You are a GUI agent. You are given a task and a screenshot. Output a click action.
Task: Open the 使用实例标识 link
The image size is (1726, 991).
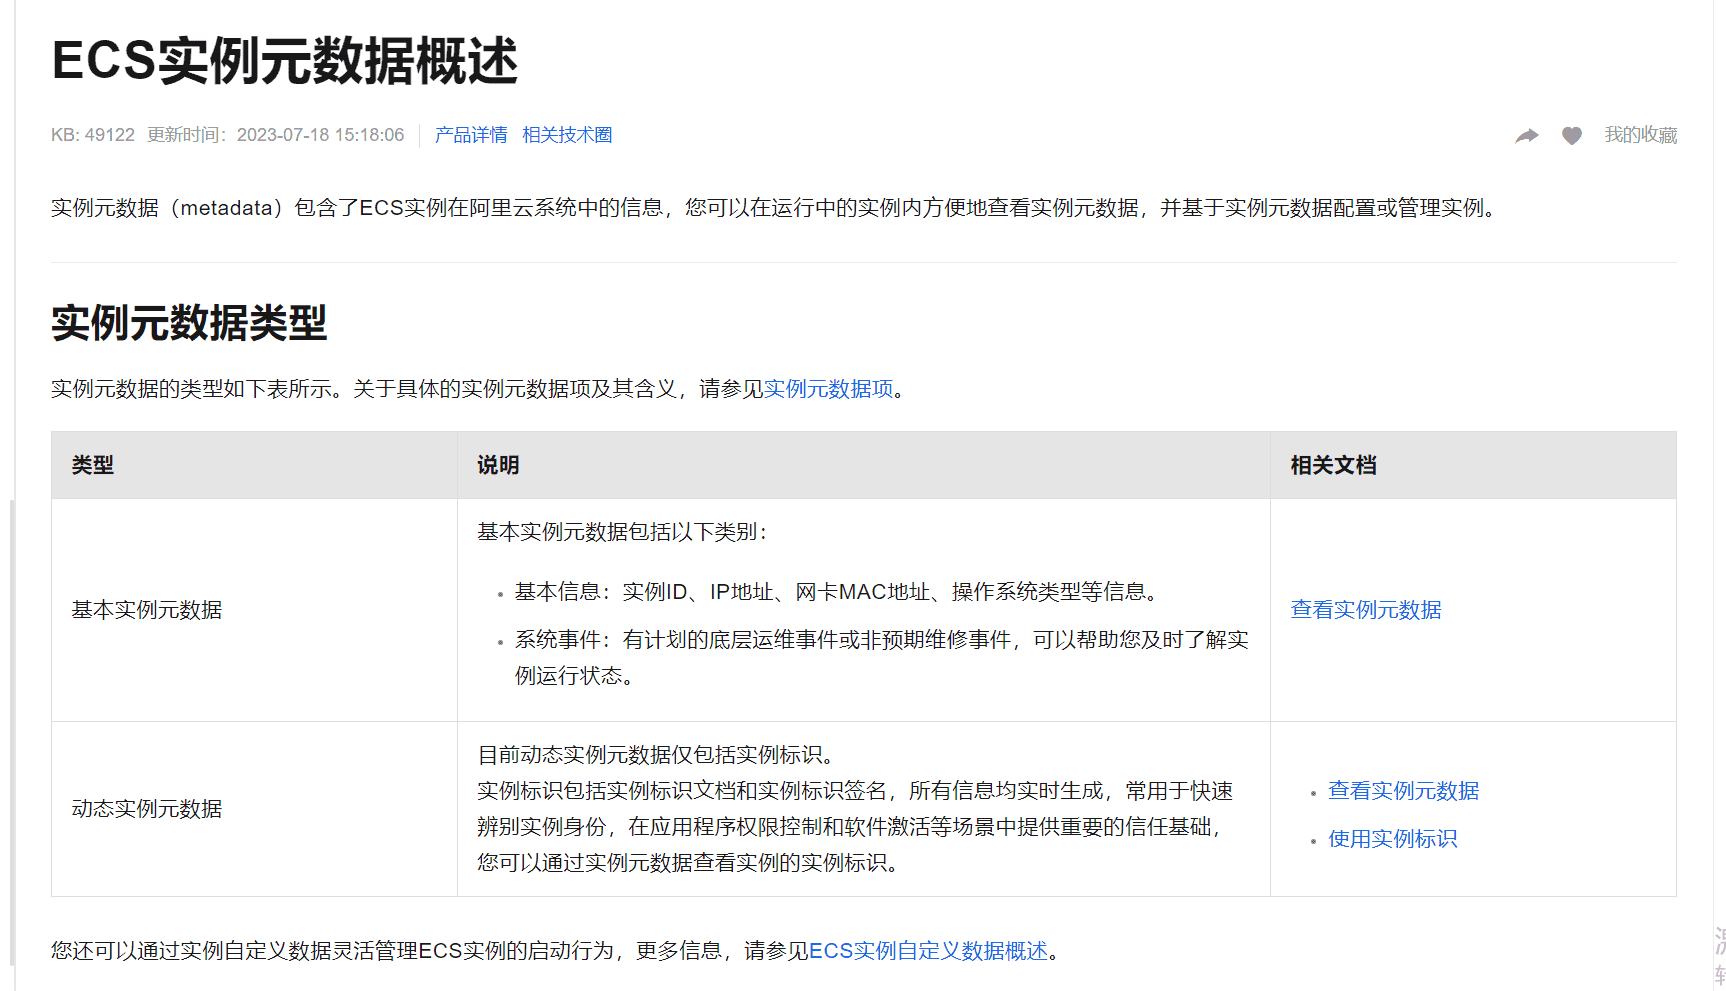coord(1392,838)
